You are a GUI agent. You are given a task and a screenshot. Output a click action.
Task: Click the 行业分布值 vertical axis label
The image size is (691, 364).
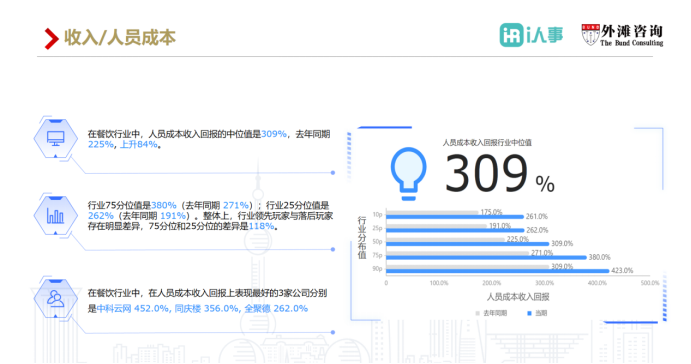point(362,238)
